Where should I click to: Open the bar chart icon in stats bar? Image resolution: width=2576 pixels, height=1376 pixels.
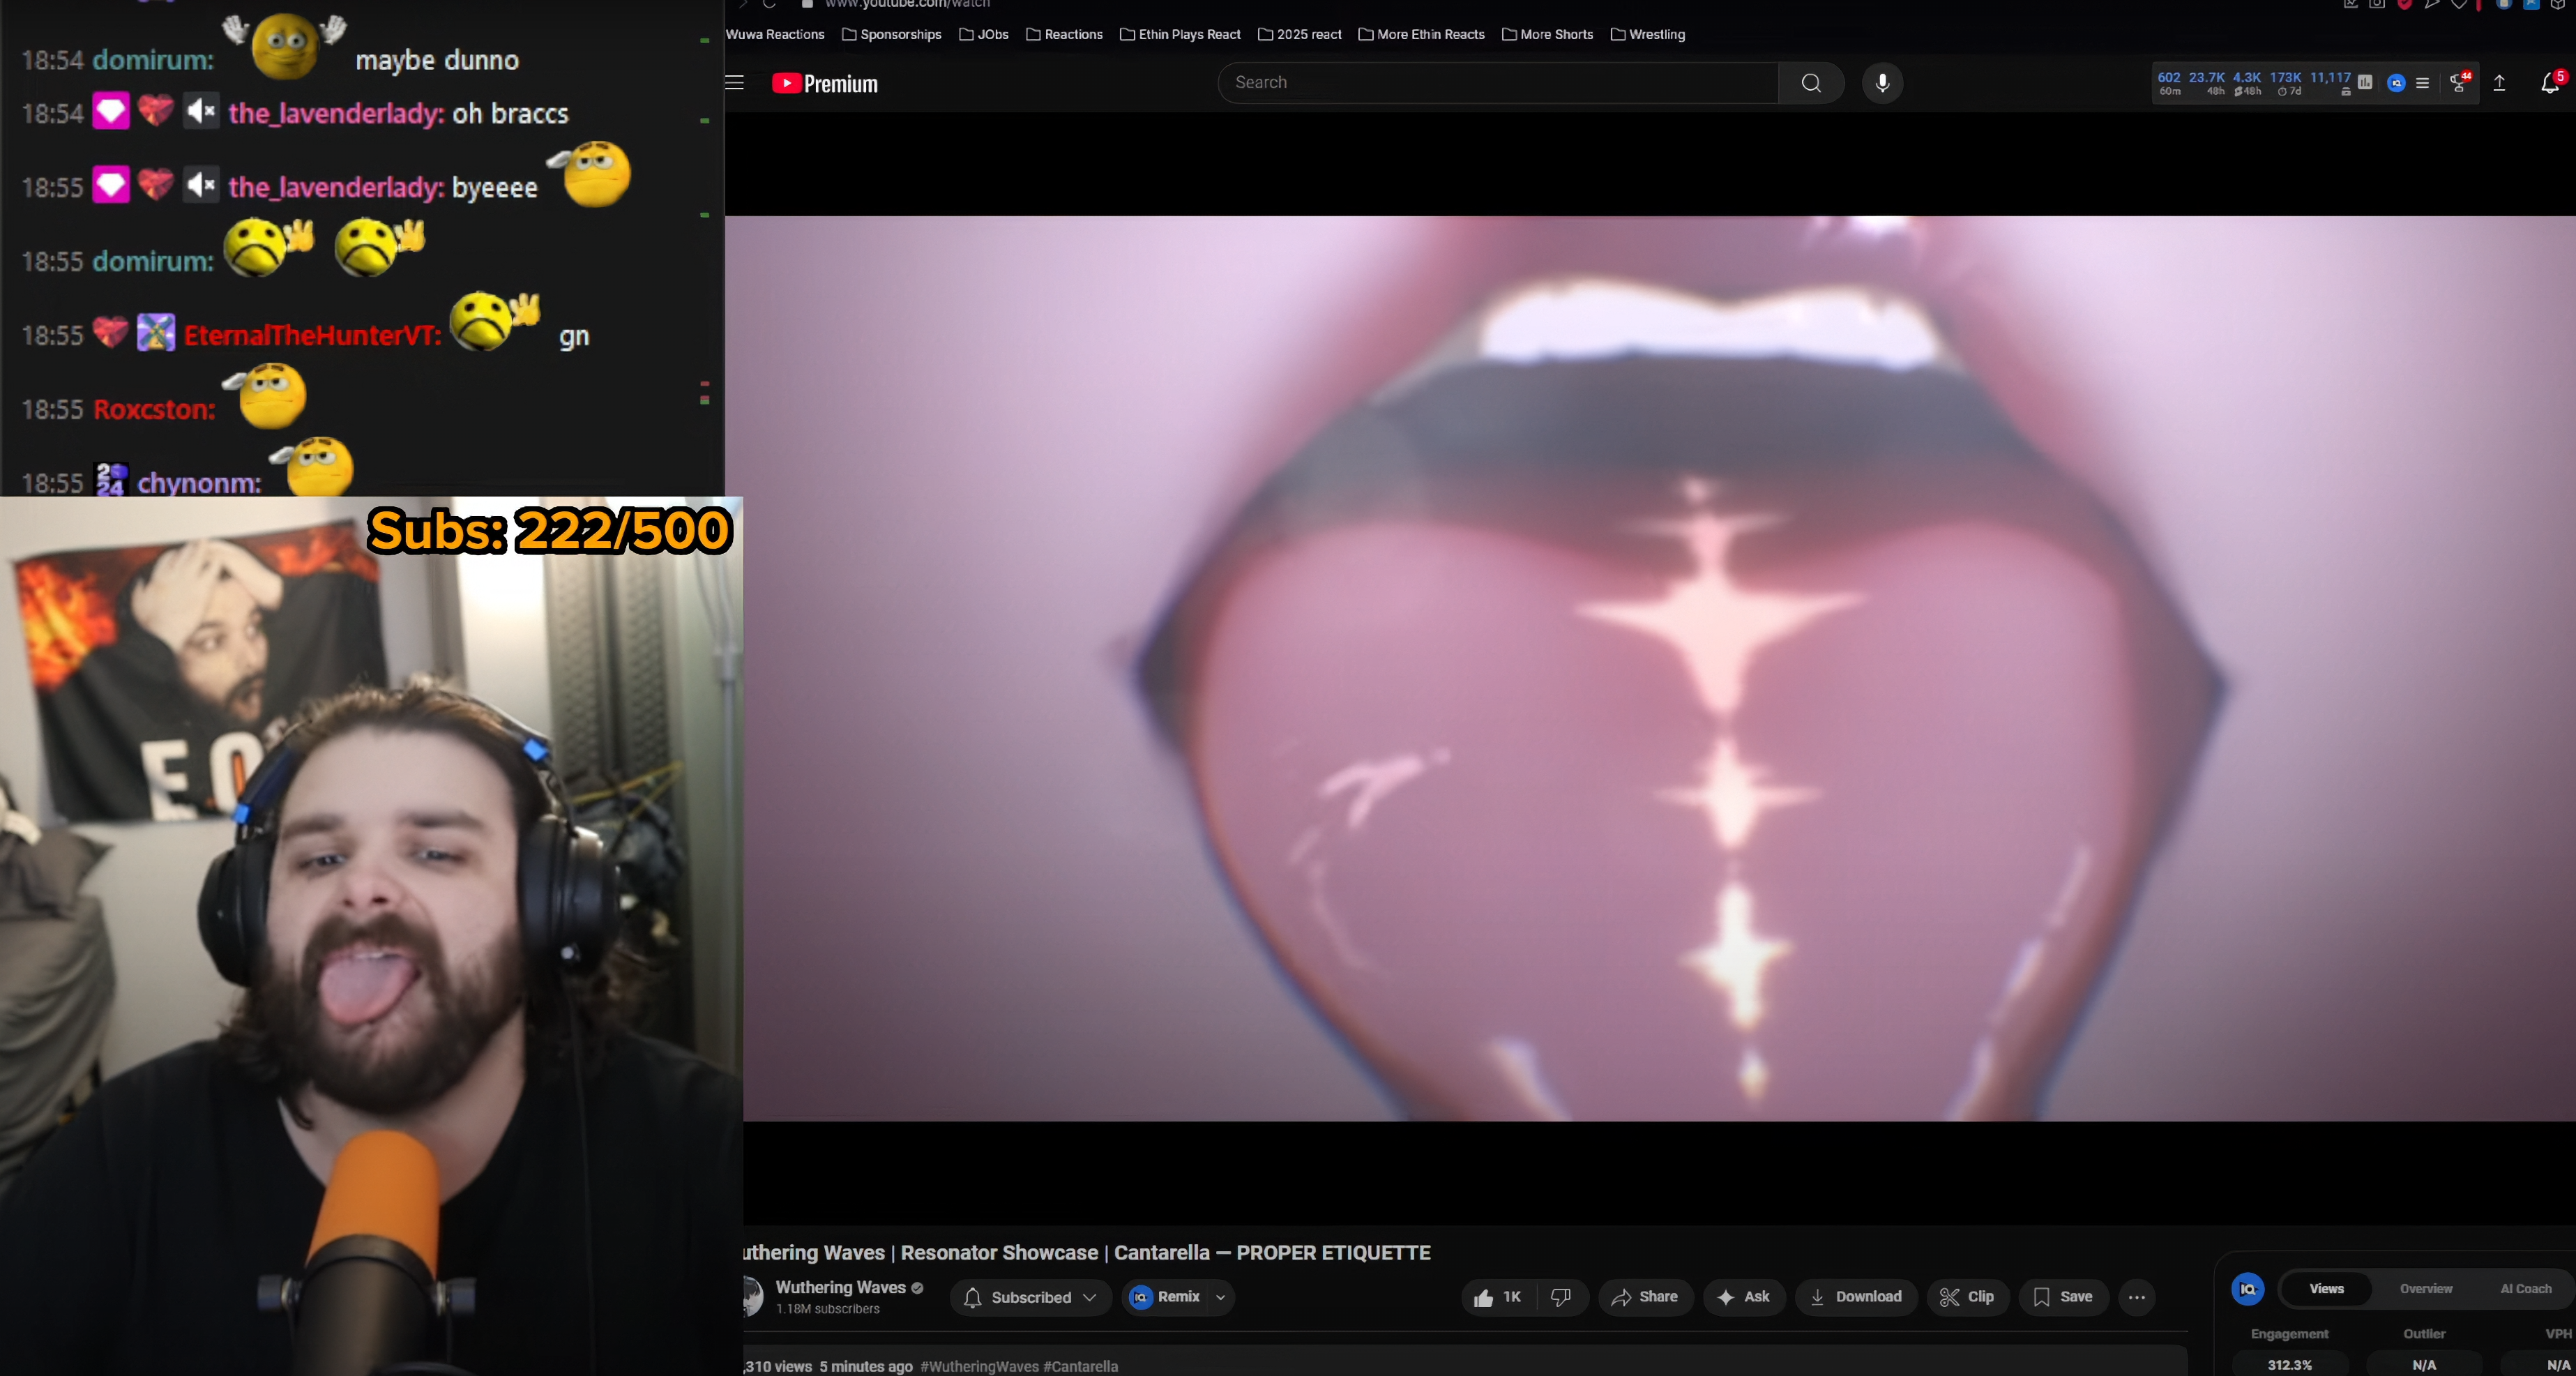2365,82
